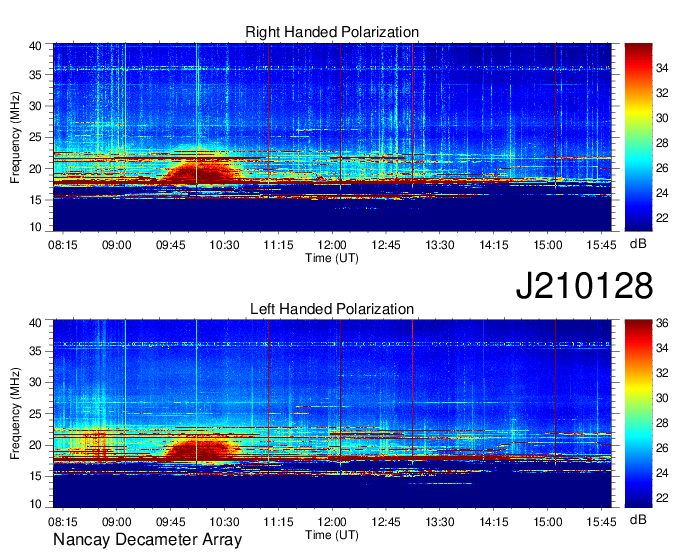Viewport: 680px width, 552px height.
Task: Click the 35 MHz tick label on the Left Handed plot
Action: tap(36, 351)
